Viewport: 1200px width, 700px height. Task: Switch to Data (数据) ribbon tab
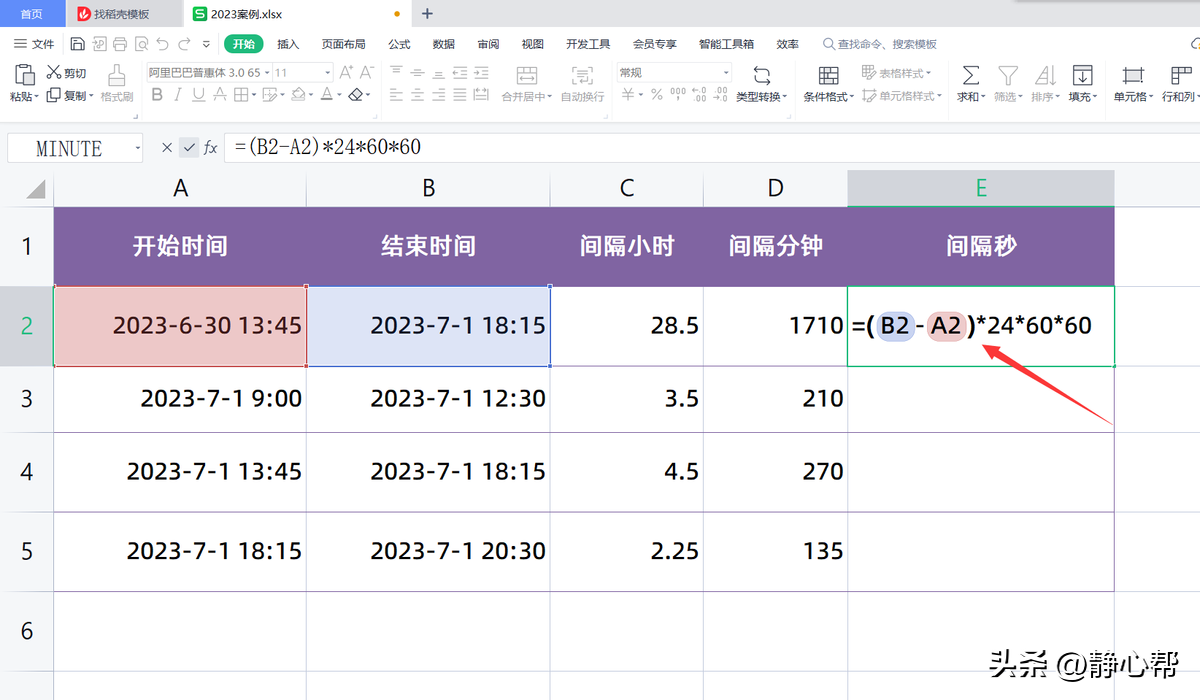tap(444, 44)
